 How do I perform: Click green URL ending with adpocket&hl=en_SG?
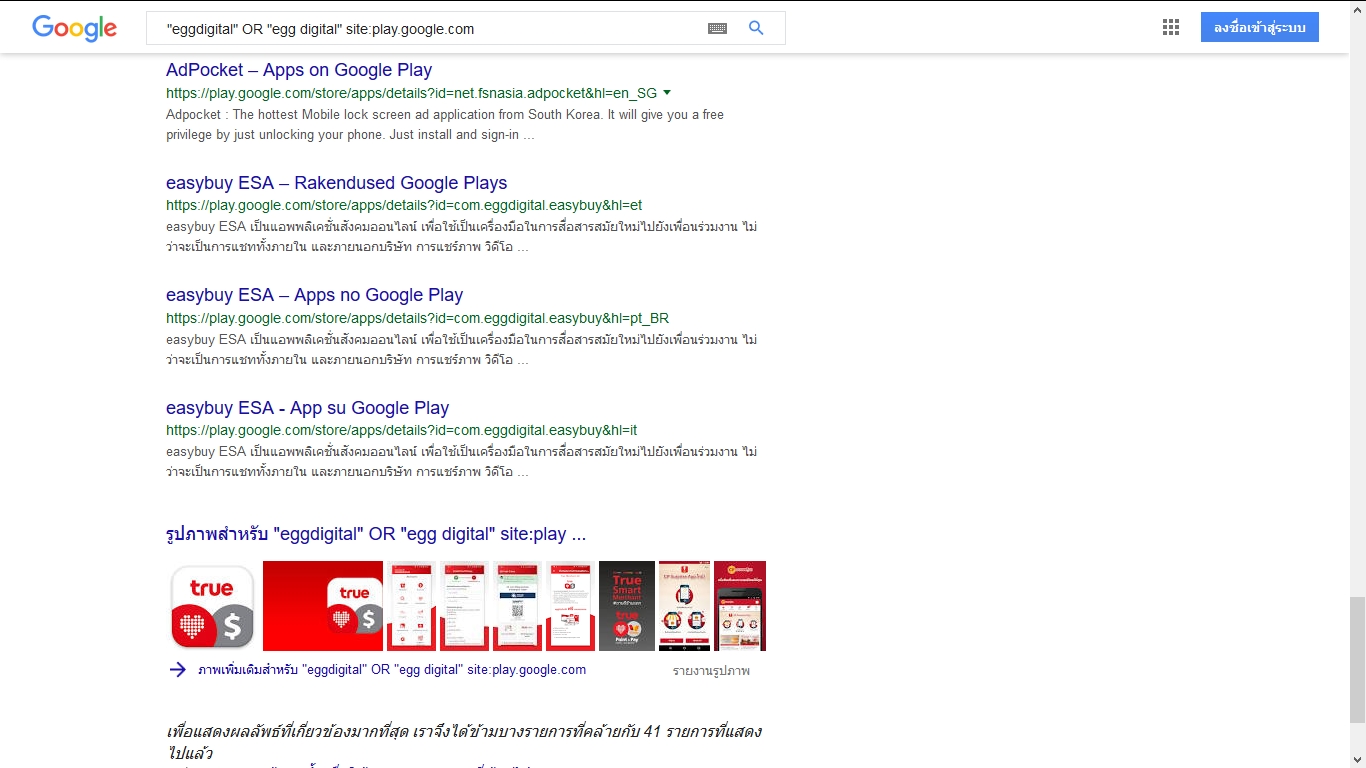(x=411, y=93)
